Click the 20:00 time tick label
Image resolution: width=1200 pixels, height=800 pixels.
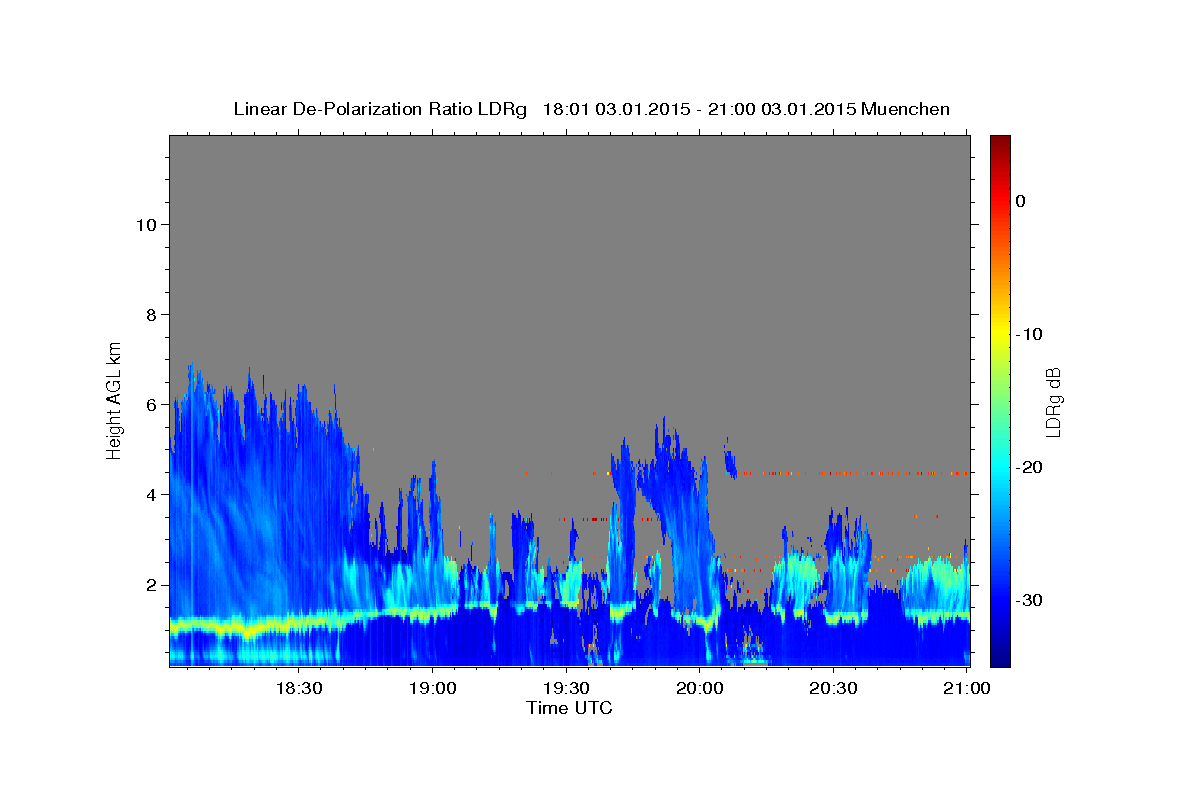click(x=700, y=688)
